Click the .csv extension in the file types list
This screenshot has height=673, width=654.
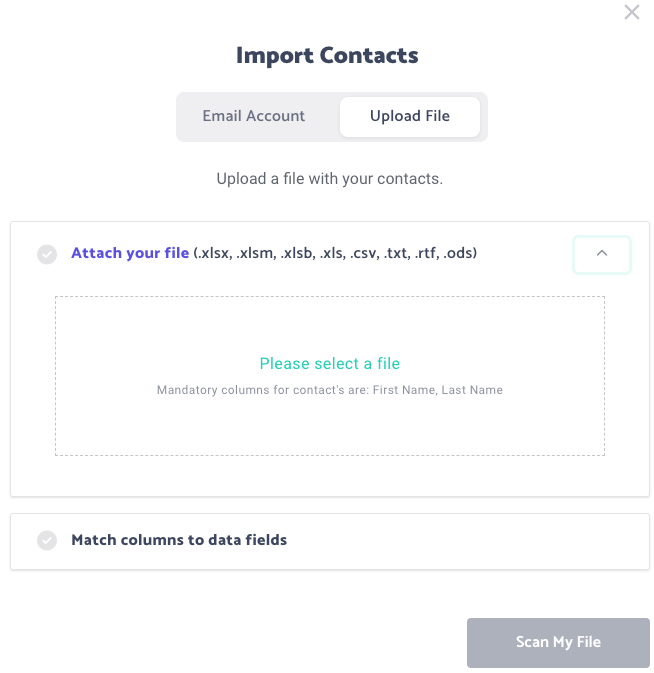pos(364,253)
